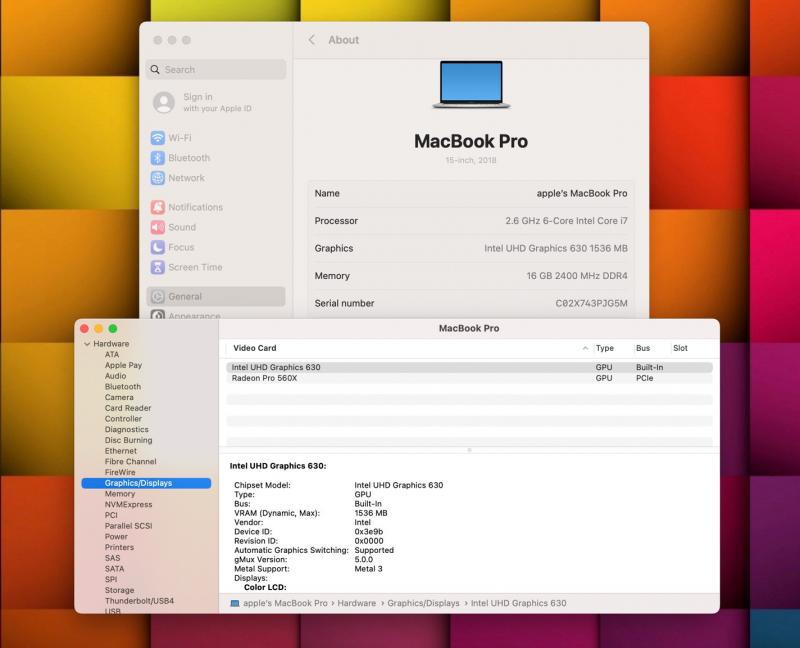Click the name value apple's MacBook Pro
Screen dimensions: 800x648
[x=582, y=193]
